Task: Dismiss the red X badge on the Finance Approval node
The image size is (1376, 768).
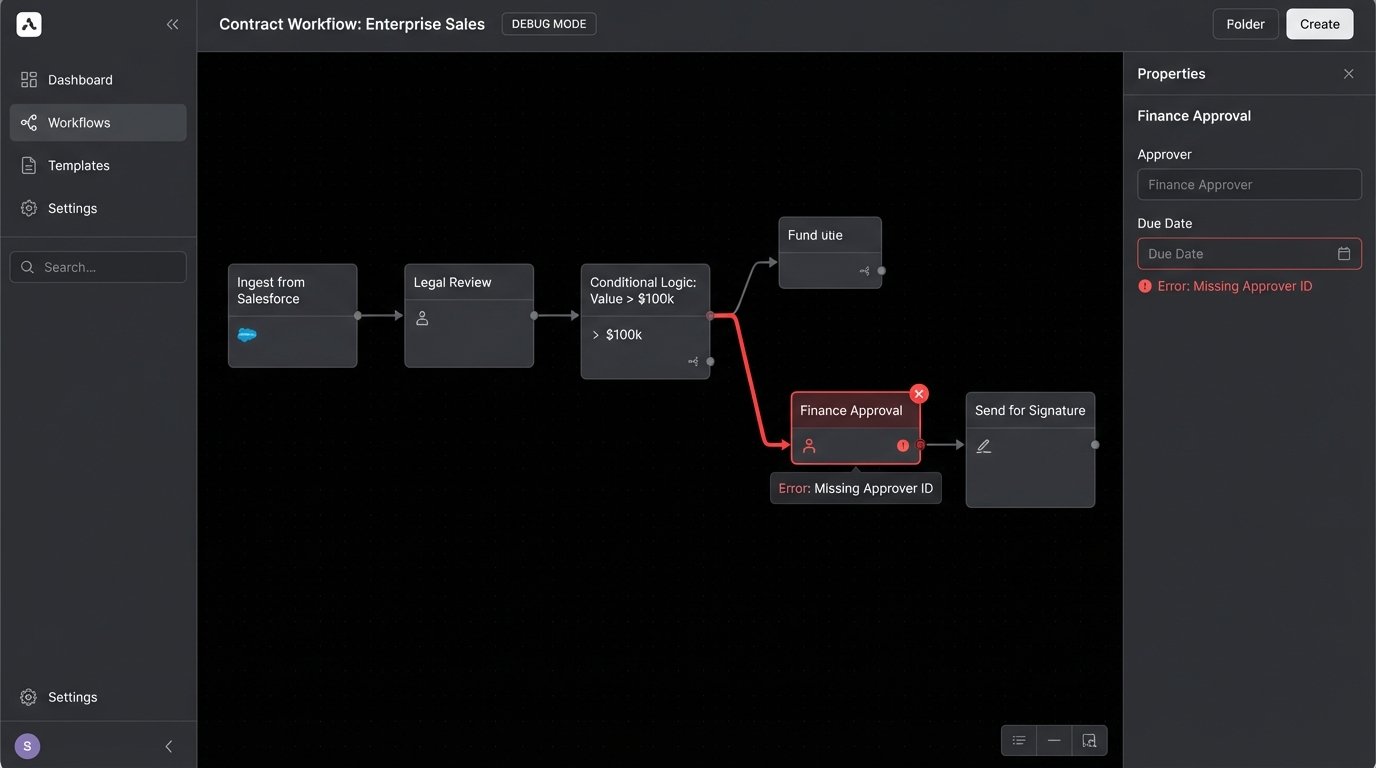Action: [918, 393]
